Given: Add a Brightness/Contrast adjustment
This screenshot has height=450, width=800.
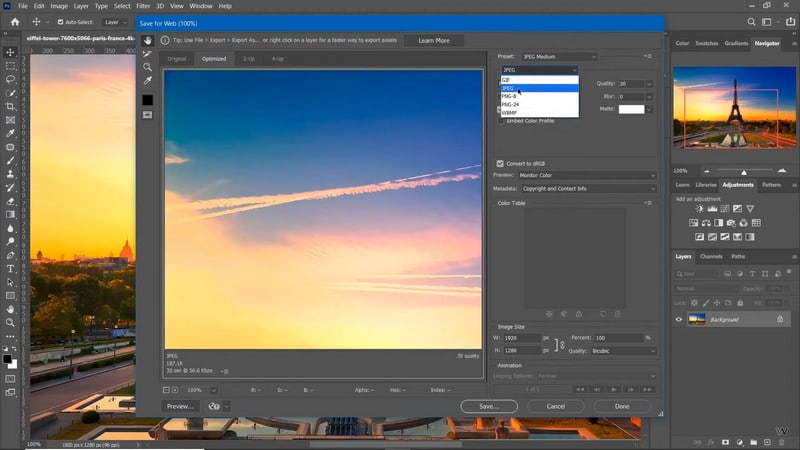Looking at the screenshot, I should pos(699,209).
